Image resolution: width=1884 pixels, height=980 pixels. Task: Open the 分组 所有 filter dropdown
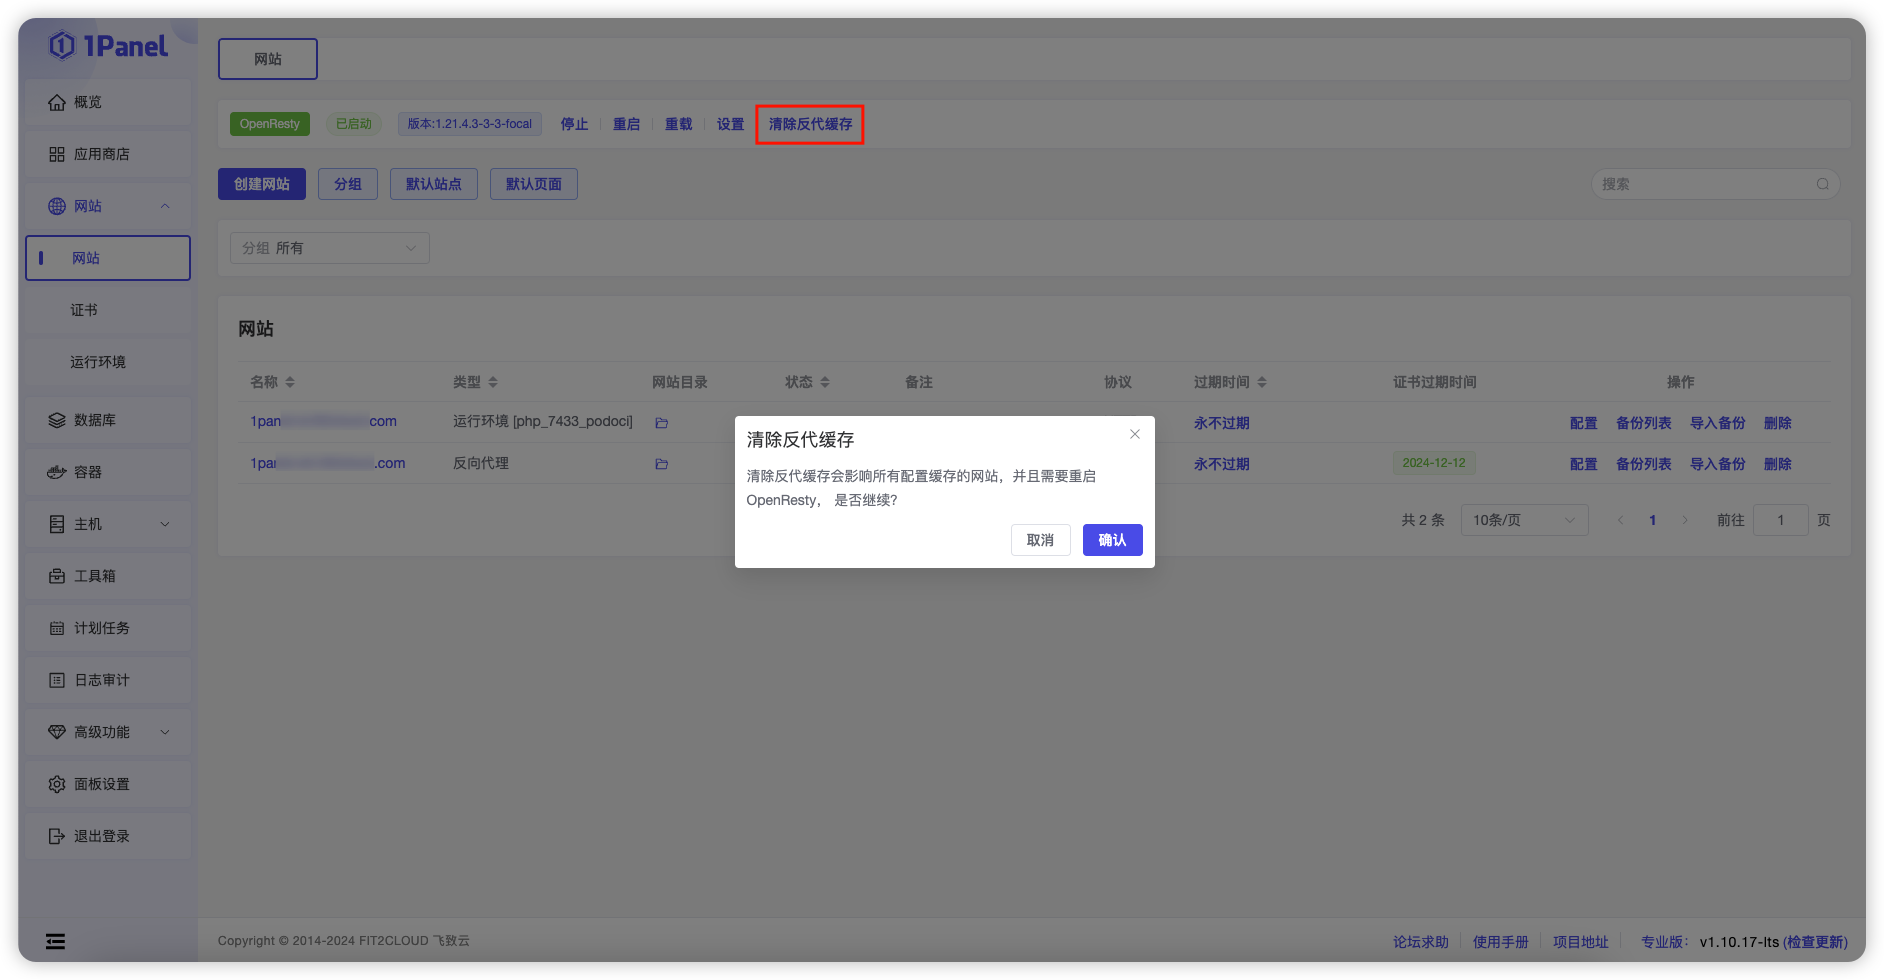(x=330, y=247)
